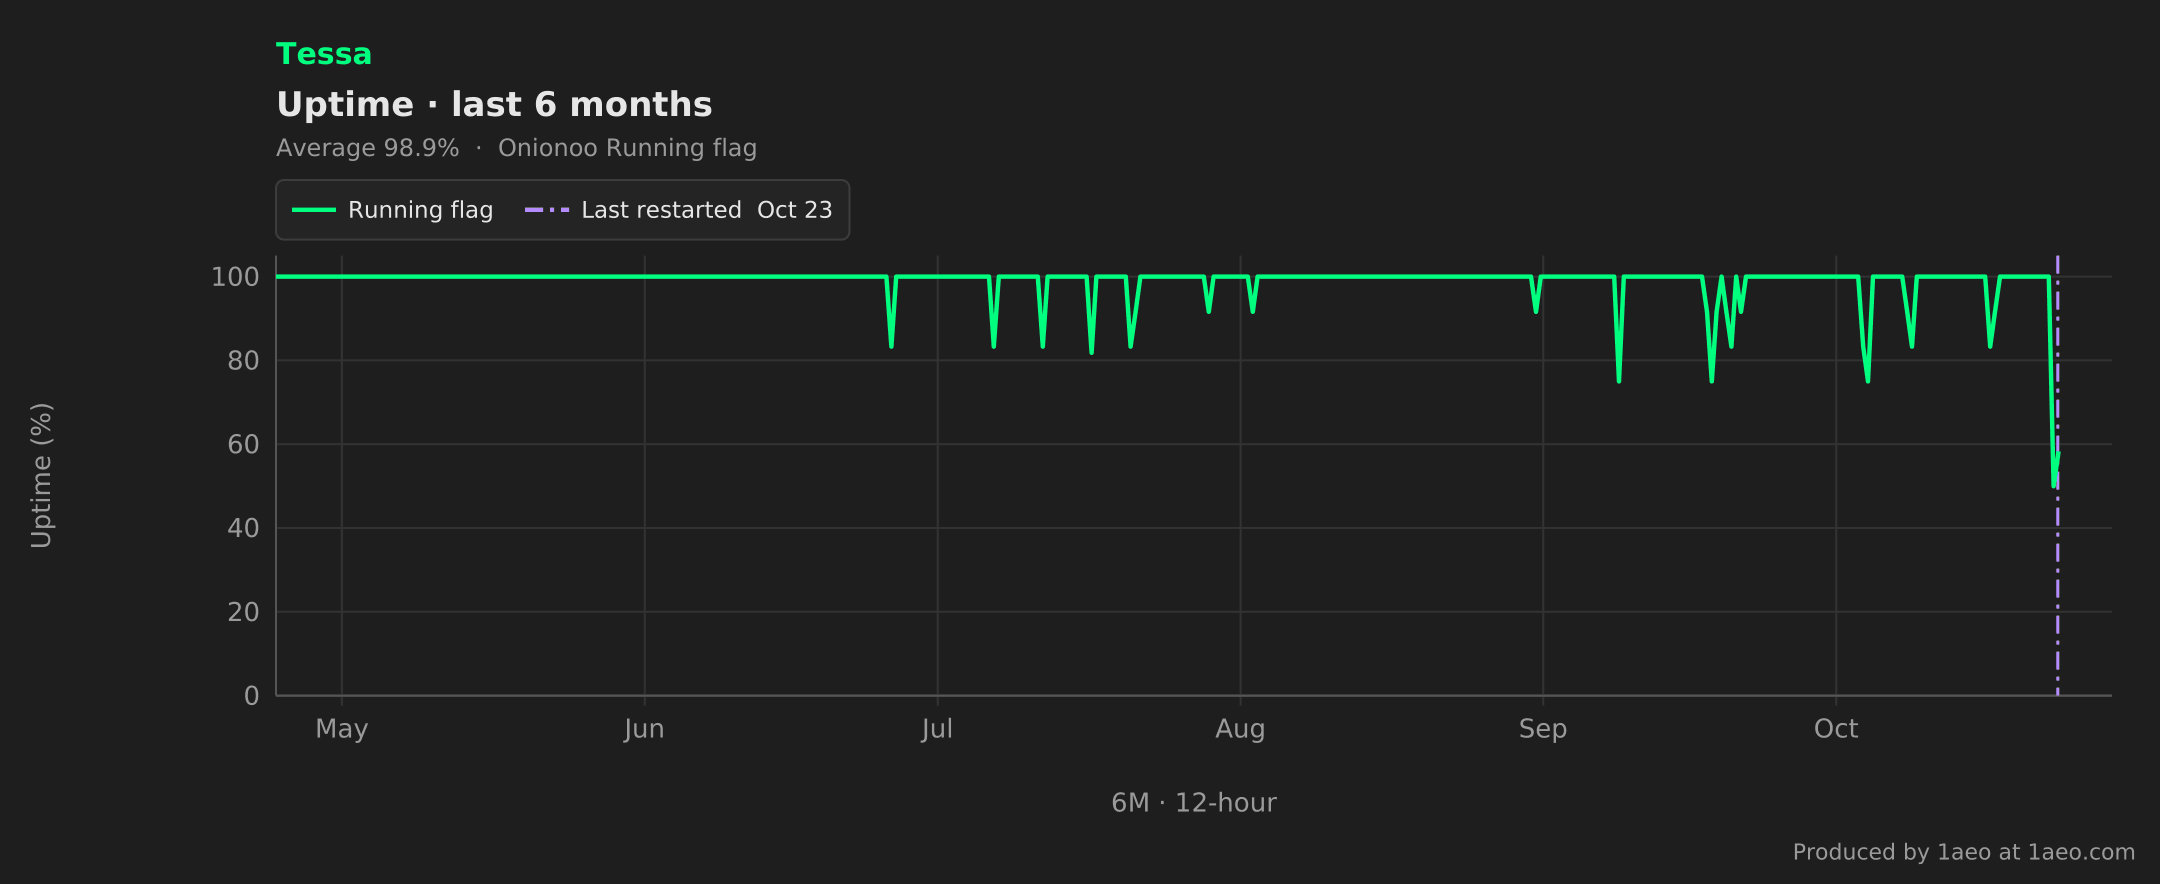Click the "6M · 12-hour" x-axis caption
Viewport: 2160px width, 884px height.
tap(1193, 803)
